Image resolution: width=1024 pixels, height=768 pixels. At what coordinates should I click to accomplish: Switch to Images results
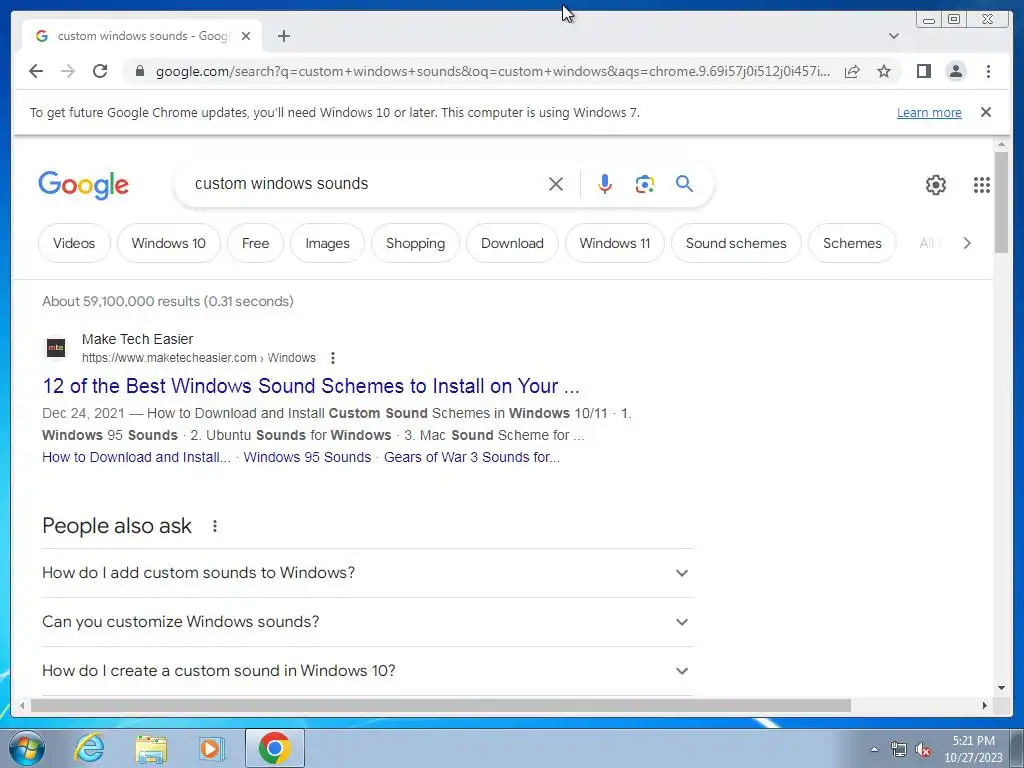(327, 243)
